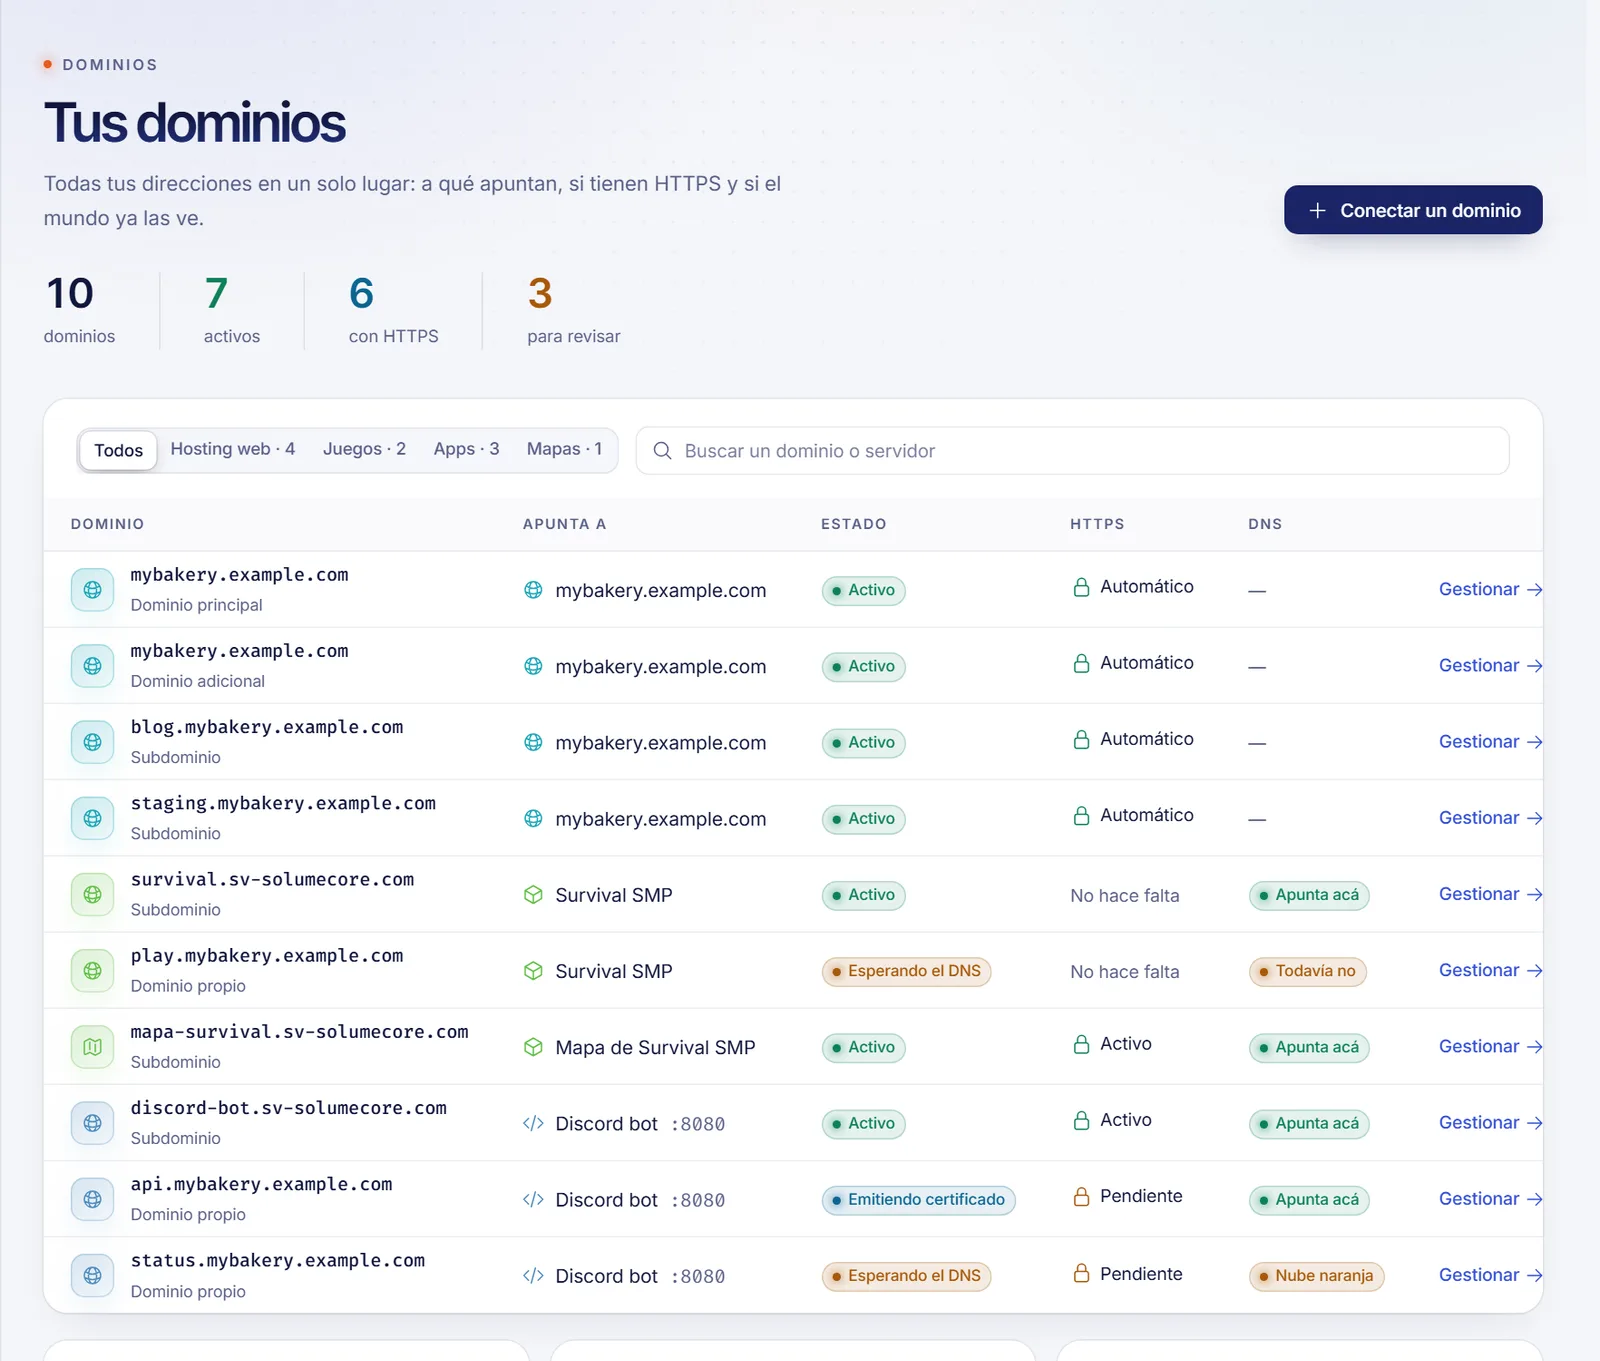The width and height of the screenshot is (1600, 1361).
Task: Click the icon for discord-bot.sv-solumecore.com
Action: coord(92,1123)
